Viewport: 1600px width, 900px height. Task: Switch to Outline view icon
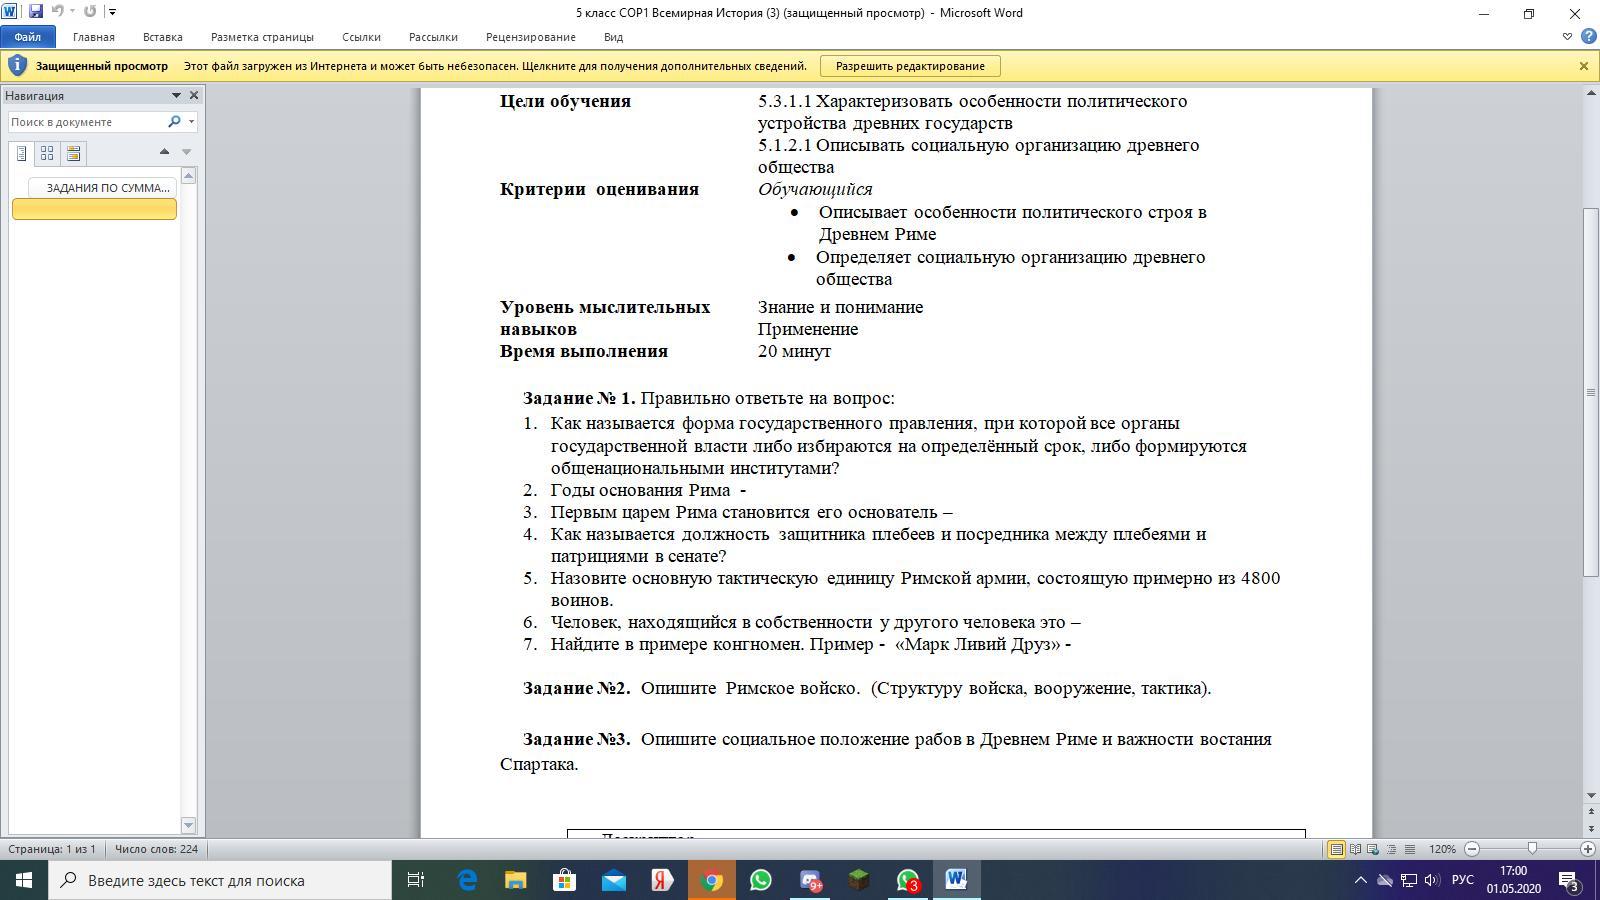click(1391, 849)
